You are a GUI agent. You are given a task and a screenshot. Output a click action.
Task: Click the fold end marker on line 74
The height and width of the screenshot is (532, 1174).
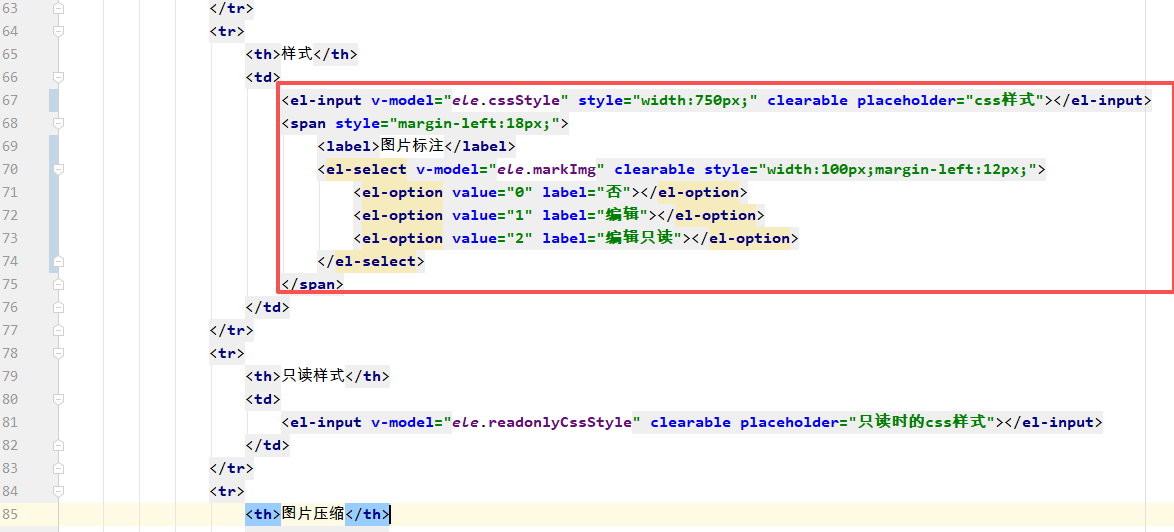[x=57, y=261]
